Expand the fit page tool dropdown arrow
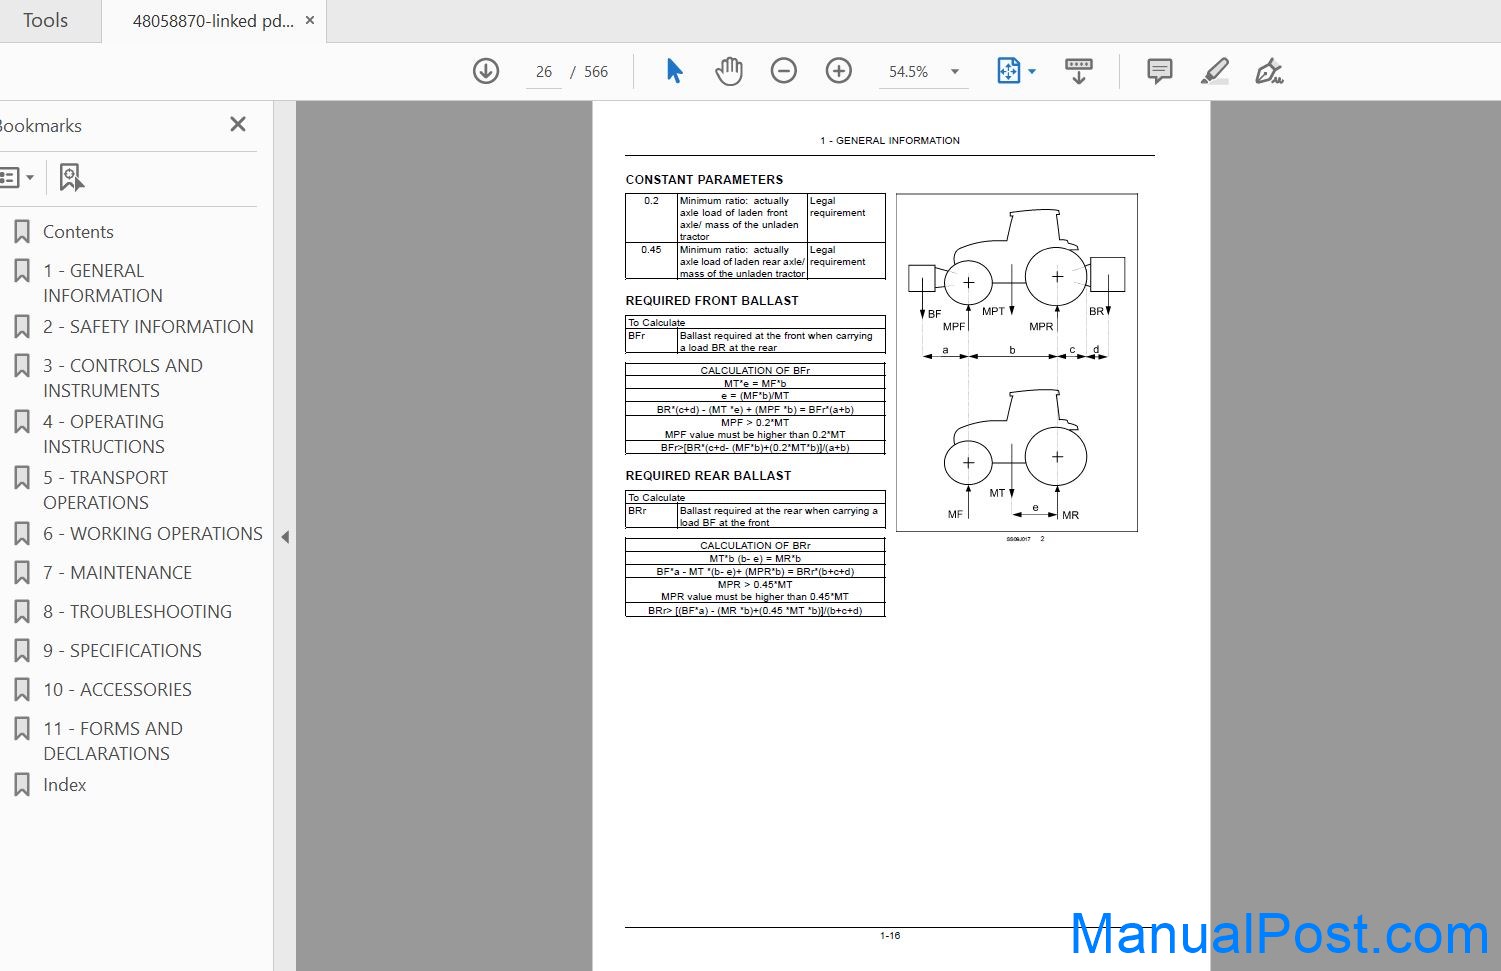Viewport: 1501px width, 971px height. 1032,72
